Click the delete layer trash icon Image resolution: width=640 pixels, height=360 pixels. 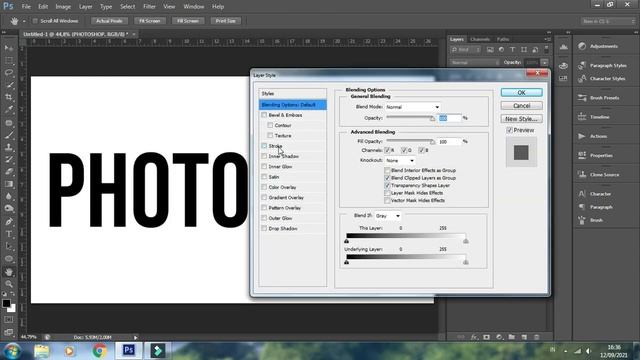click(x=537, y=337)
